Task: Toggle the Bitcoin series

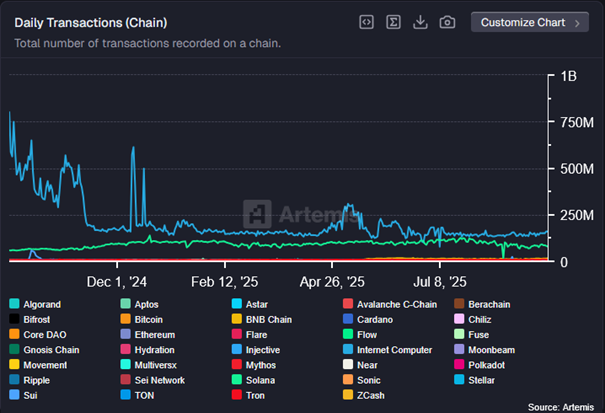Action: [x=141, y=319]
